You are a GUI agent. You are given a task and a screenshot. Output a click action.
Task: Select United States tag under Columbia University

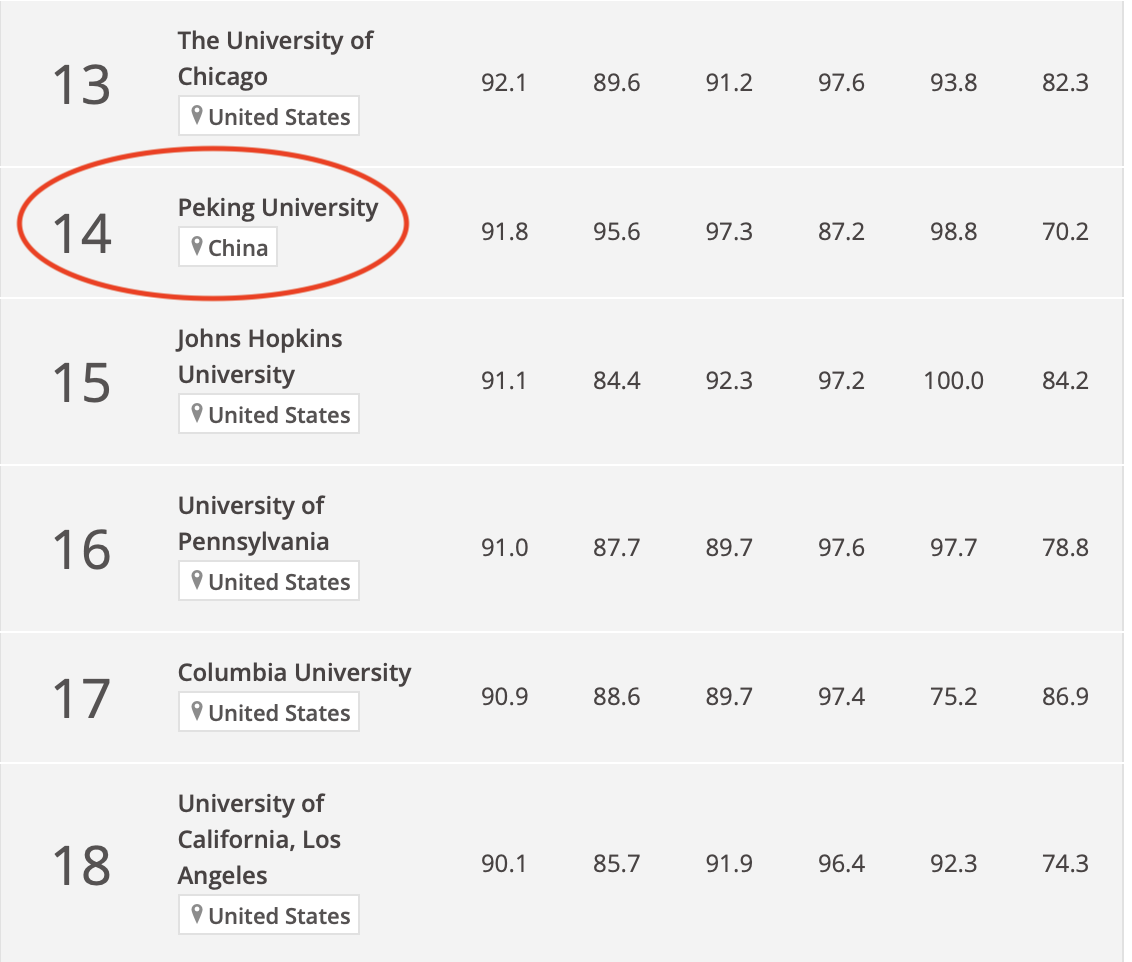(269, 712)
